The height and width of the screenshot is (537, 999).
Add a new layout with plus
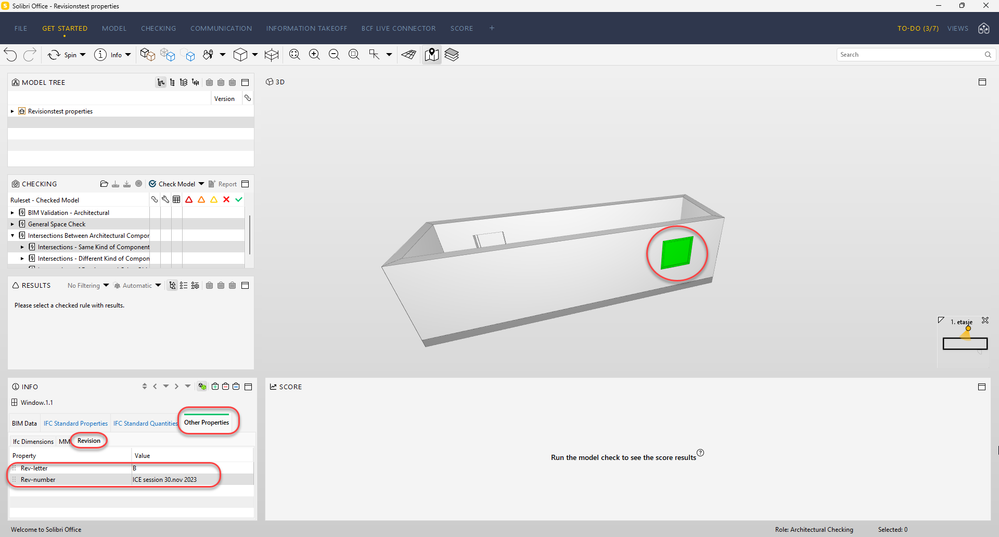(492, 28)
